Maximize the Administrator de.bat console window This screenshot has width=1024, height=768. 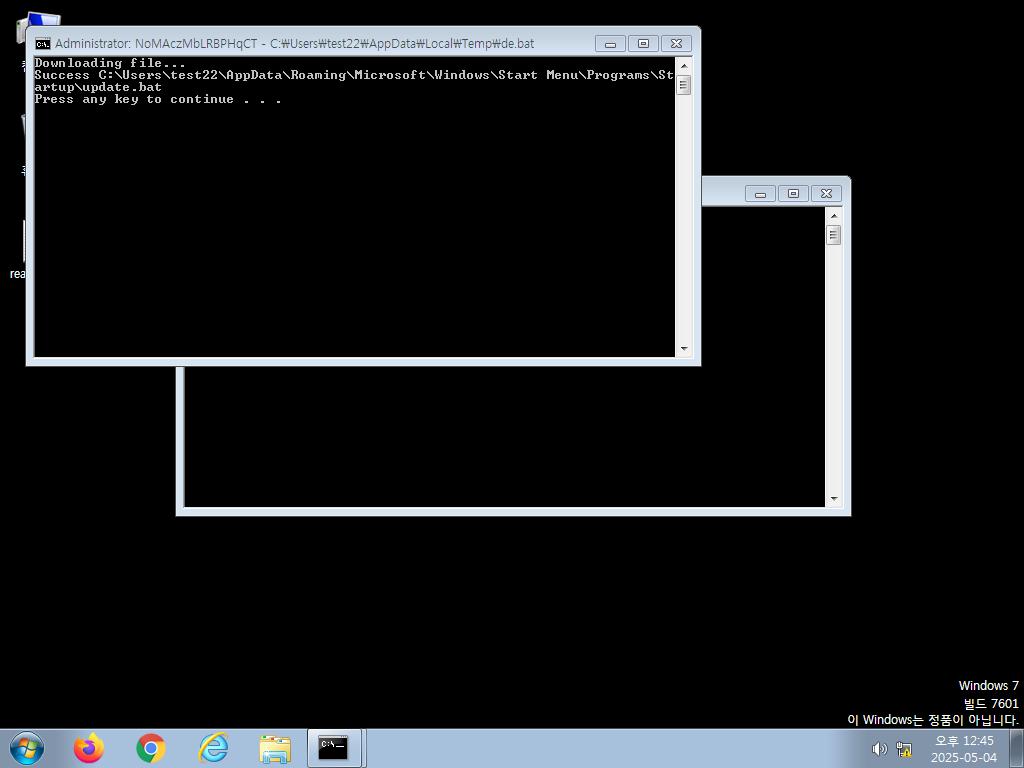(643, 44)
